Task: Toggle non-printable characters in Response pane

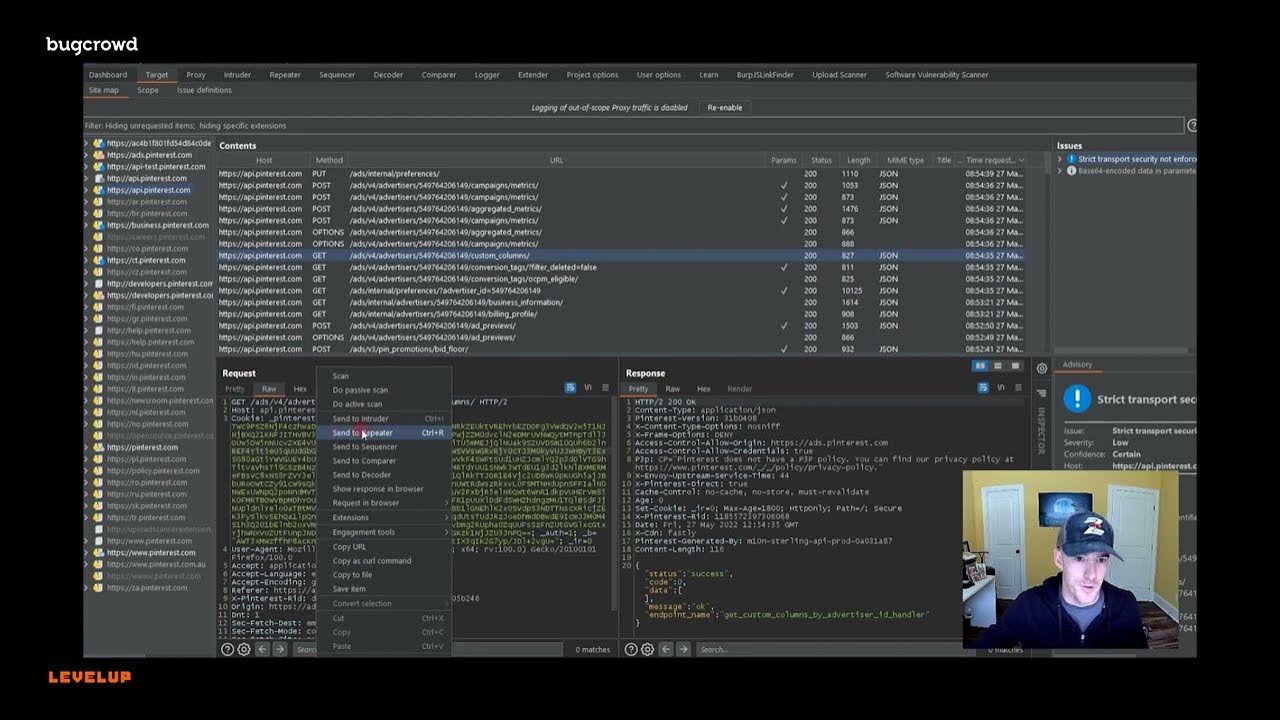Action: 1001,388
